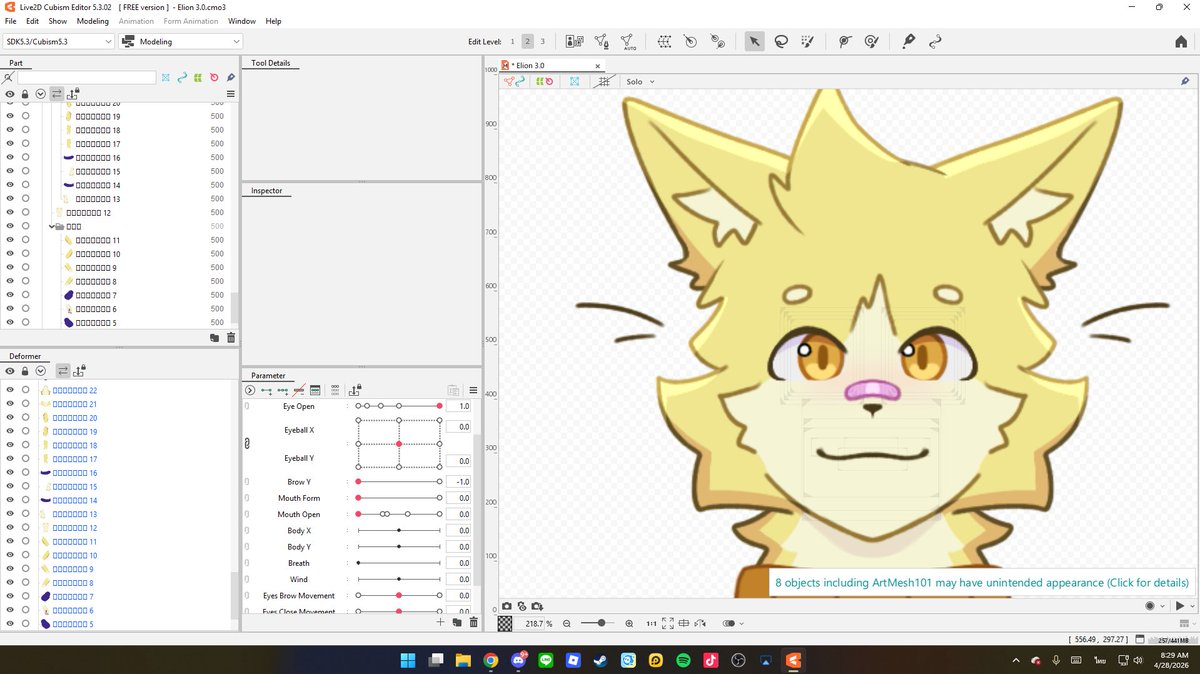Choose the Lasso selection tool
The width and height of the screenshot is (1200, 674).
[x=781, y=41]
